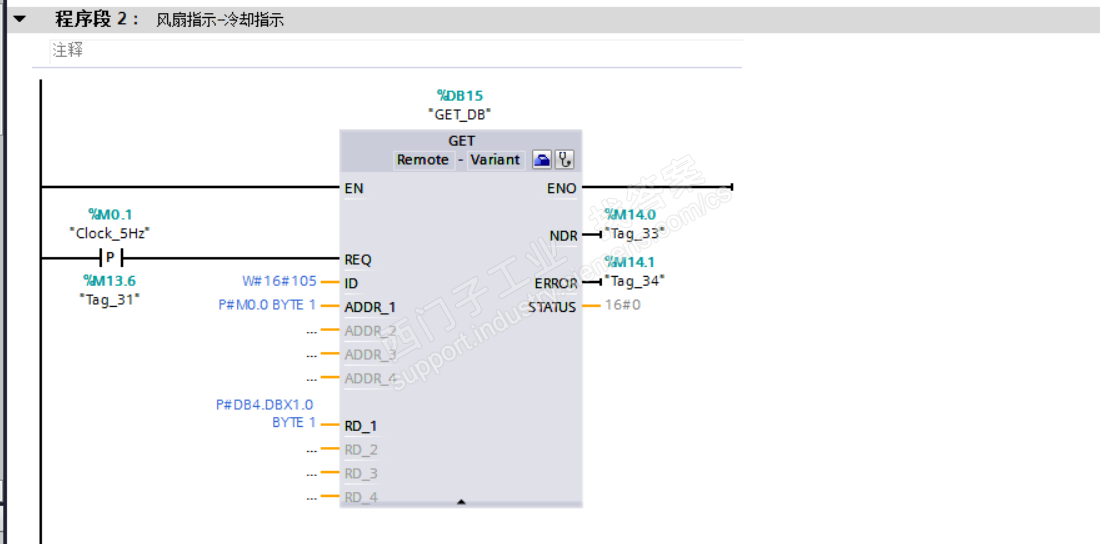Edit the ID value W#16#105

(x=279, y=282)
